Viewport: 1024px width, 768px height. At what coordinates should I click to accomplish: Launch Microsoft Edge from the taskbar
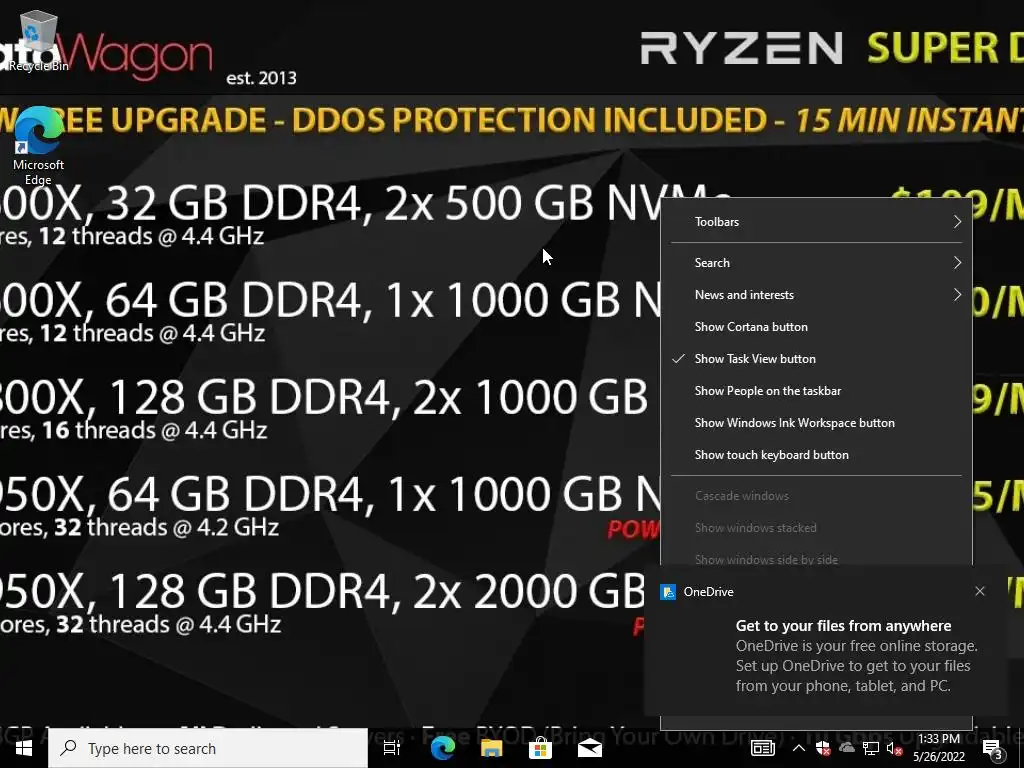coord(442,748)
